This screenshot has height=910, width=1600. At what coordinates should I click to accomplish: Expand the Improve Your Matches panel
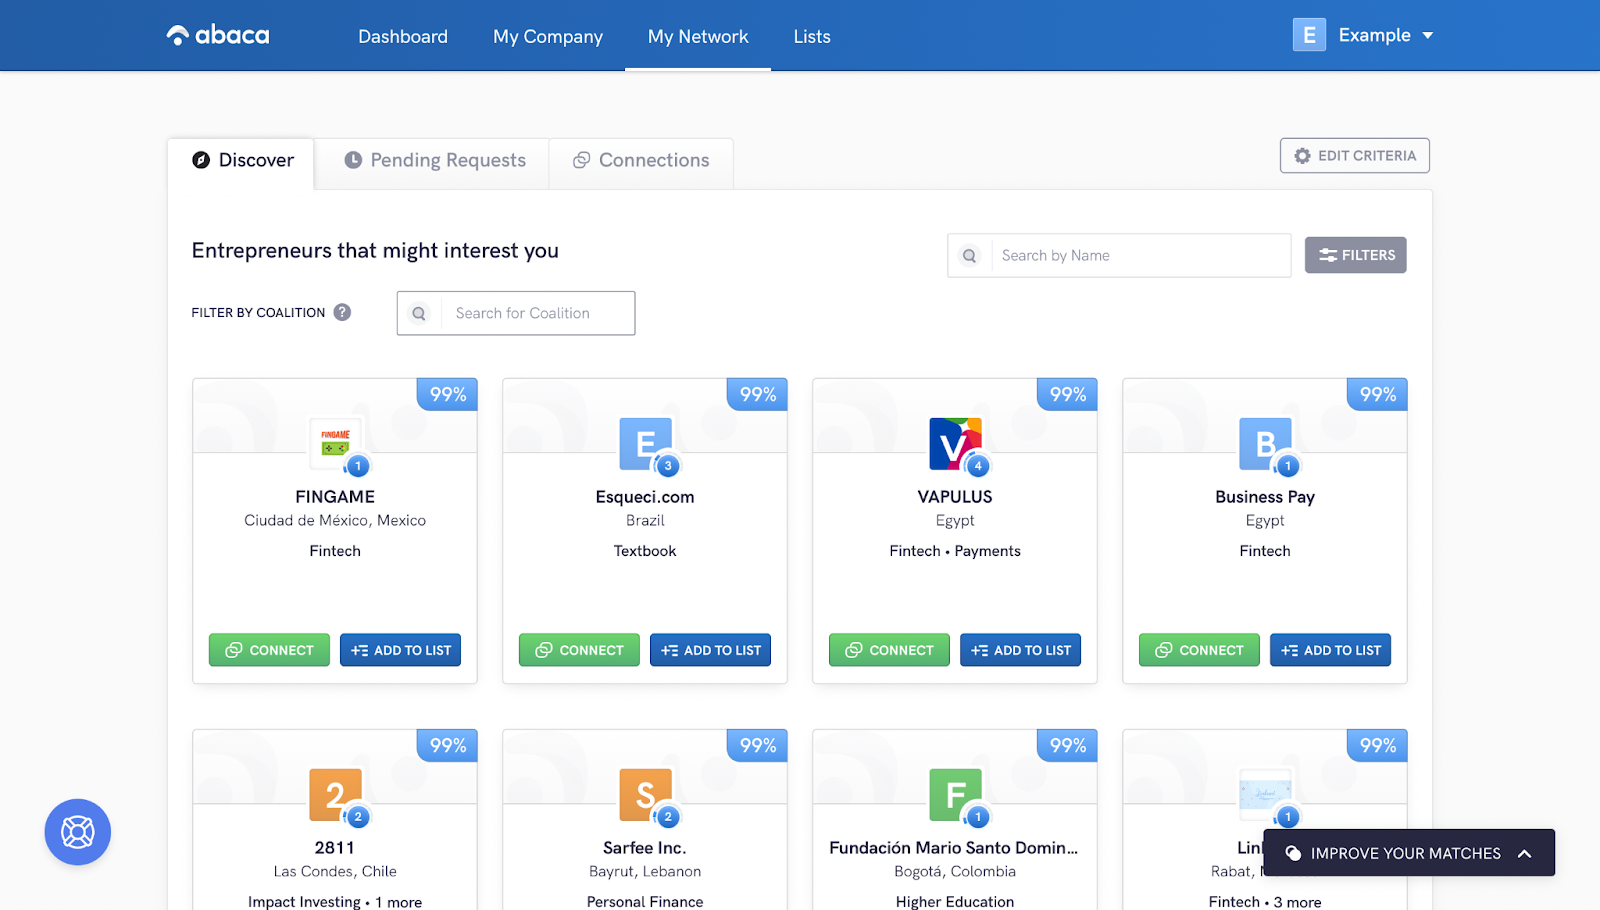tap(1409, 853)
